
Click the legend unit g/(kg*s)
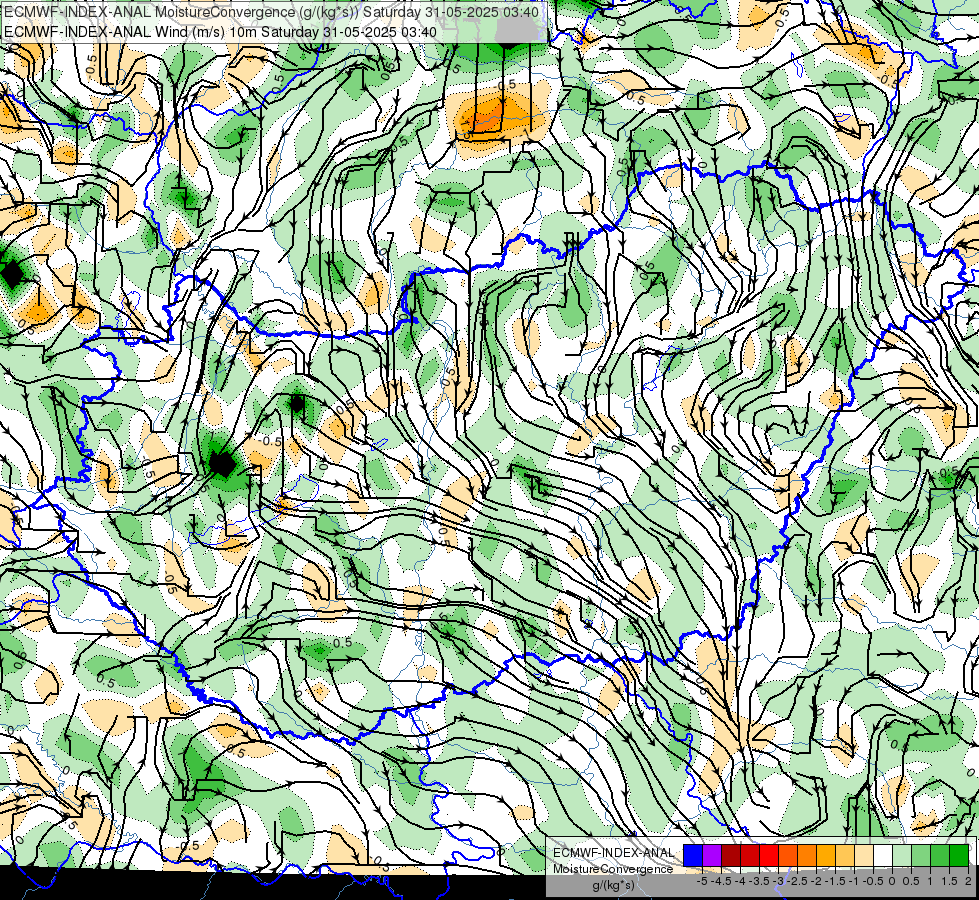coord(613,886)
